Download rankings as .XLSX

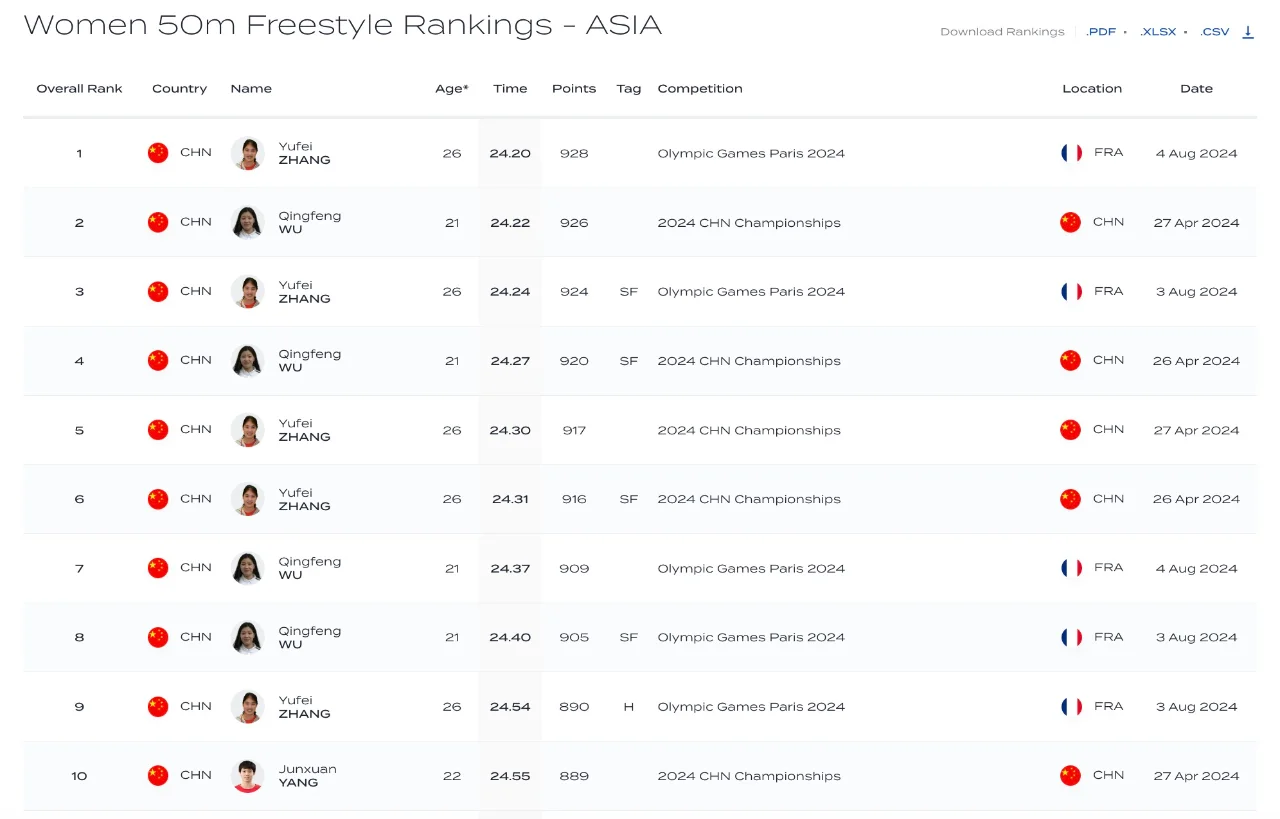pos(1158,32)
